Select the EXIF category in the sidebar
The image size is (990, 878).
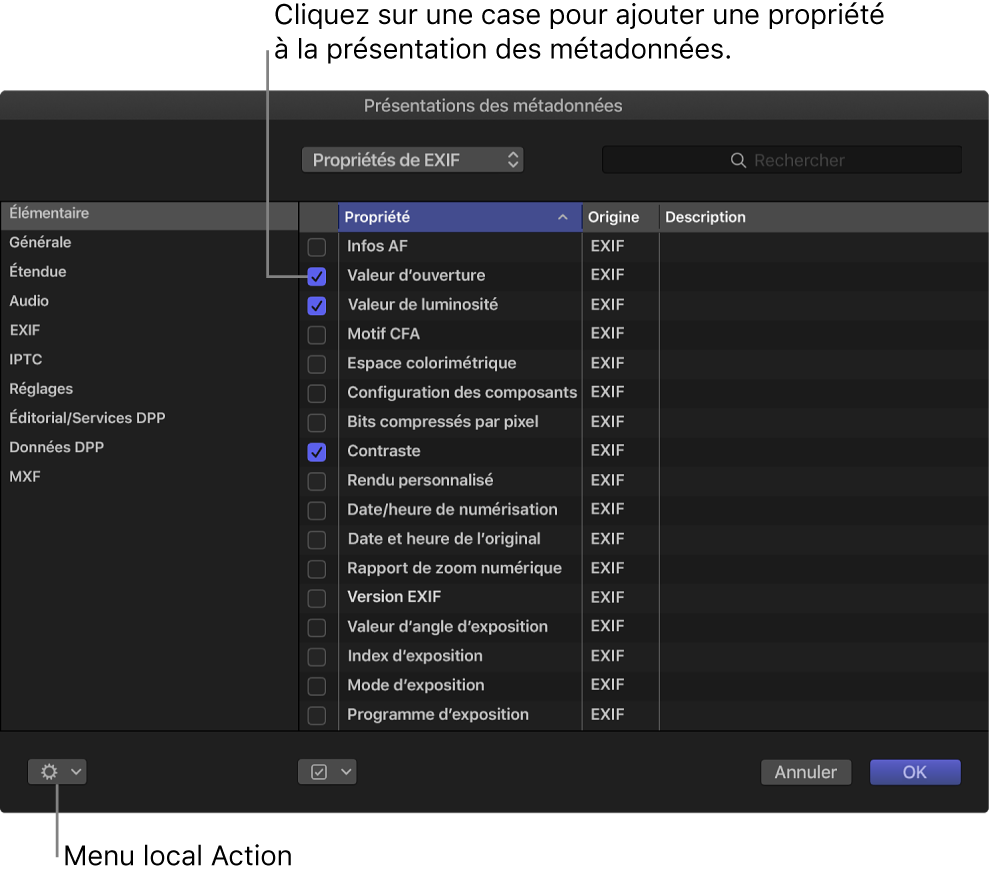coord(24,330)
